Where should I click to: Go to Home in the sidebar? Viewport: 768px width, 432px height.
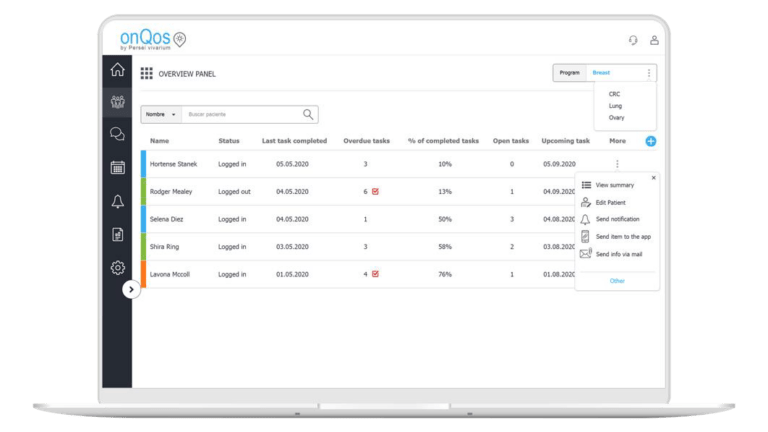point(117,70)
